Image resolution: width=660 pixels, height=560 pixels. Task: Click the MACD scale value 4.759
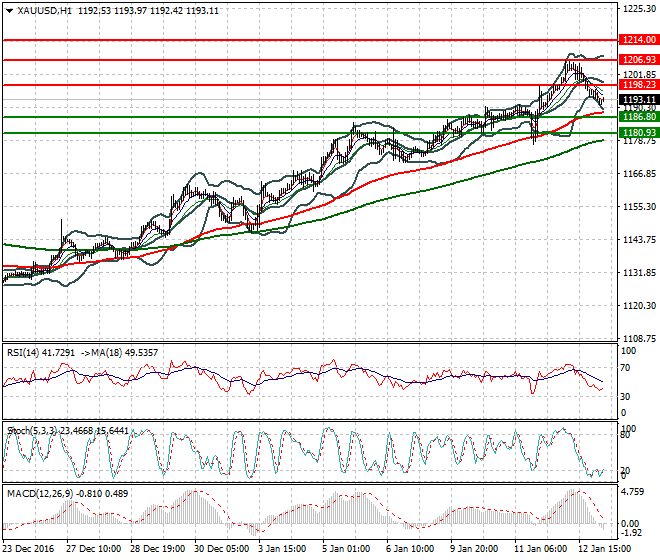(633, 492)
